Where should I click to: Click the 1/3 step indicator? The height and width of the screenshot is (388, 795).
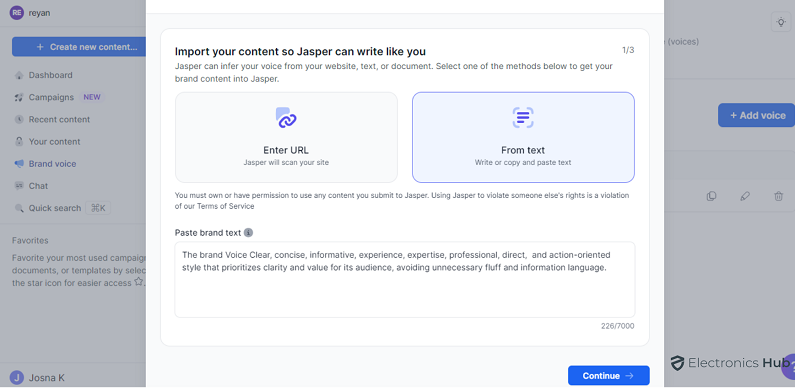628,50
